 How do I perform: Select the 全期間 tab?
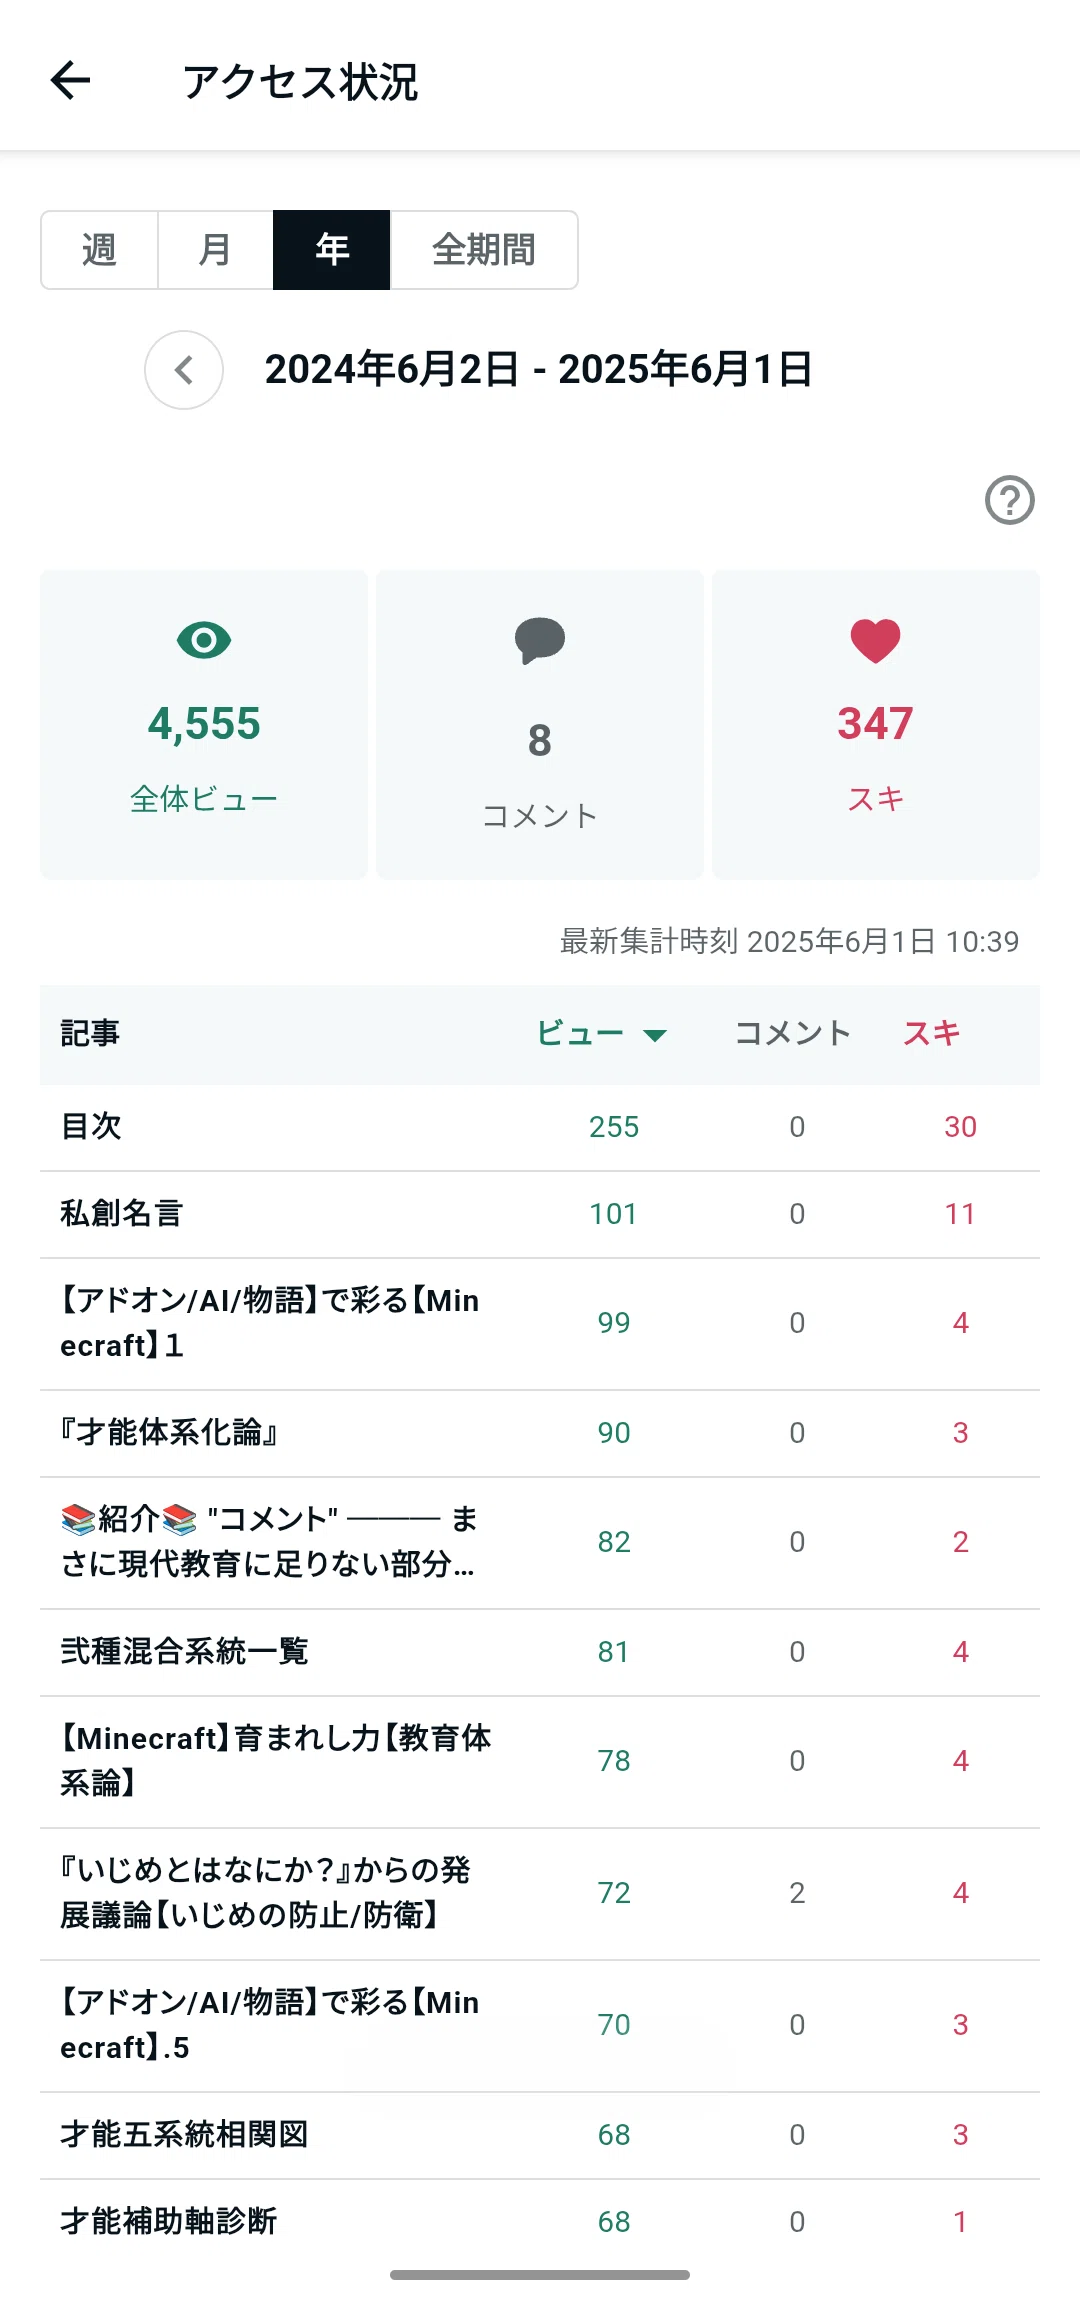point(484,250)
